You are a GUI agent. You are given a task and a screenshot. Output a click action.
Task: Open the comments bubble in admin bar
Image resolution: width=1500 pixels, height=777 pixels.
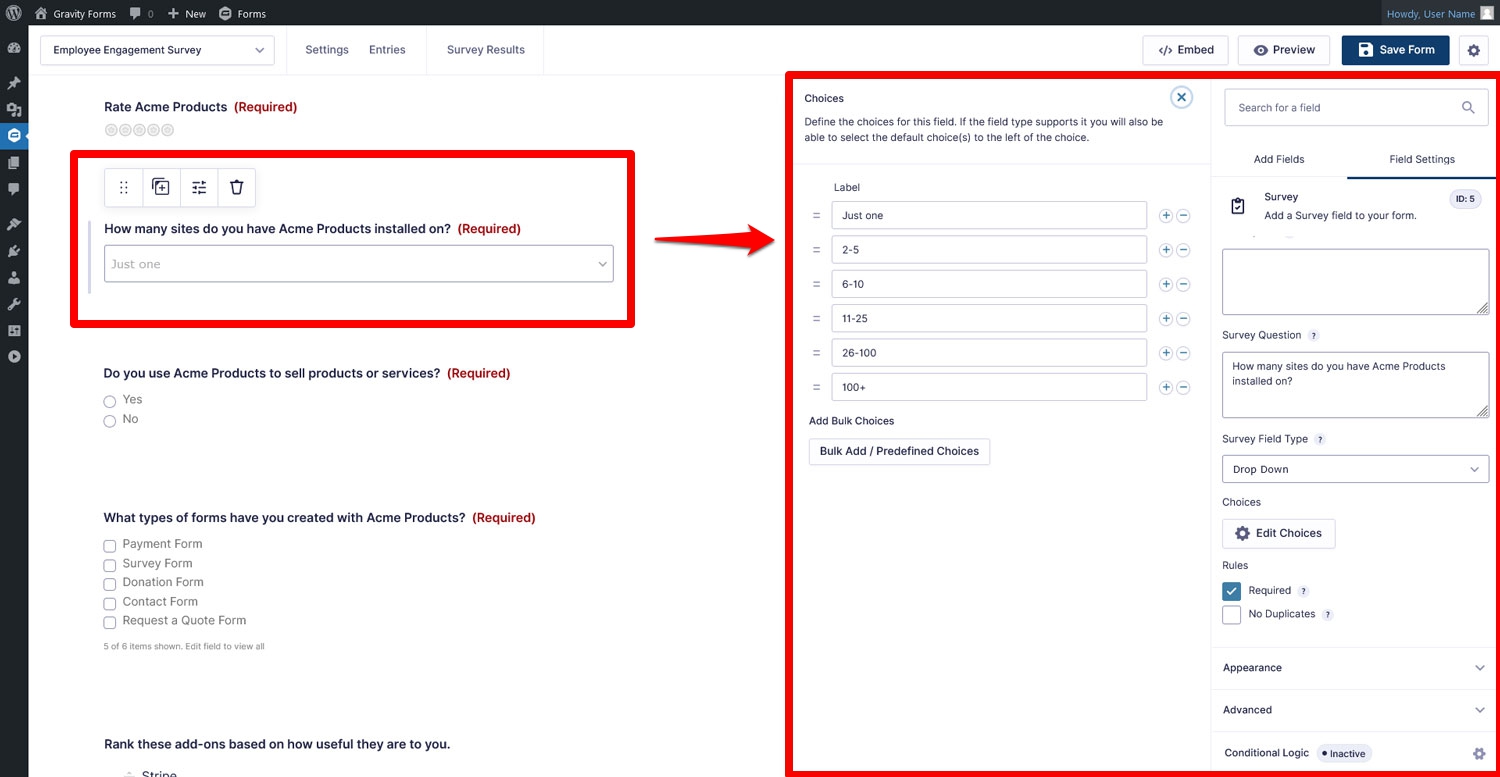(141, 14)
